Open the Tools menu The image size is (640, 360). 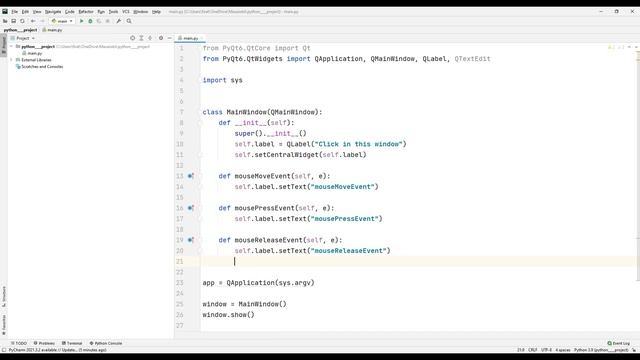click(x=113, y=12)
